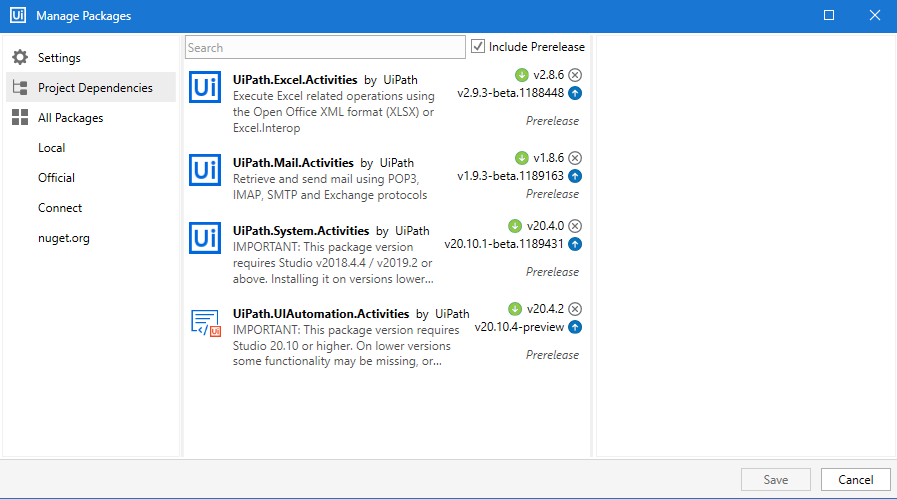The width and height of the screenshot is (897, 499).
Task: Select the Connect package source
Action: tap(60, 208)
